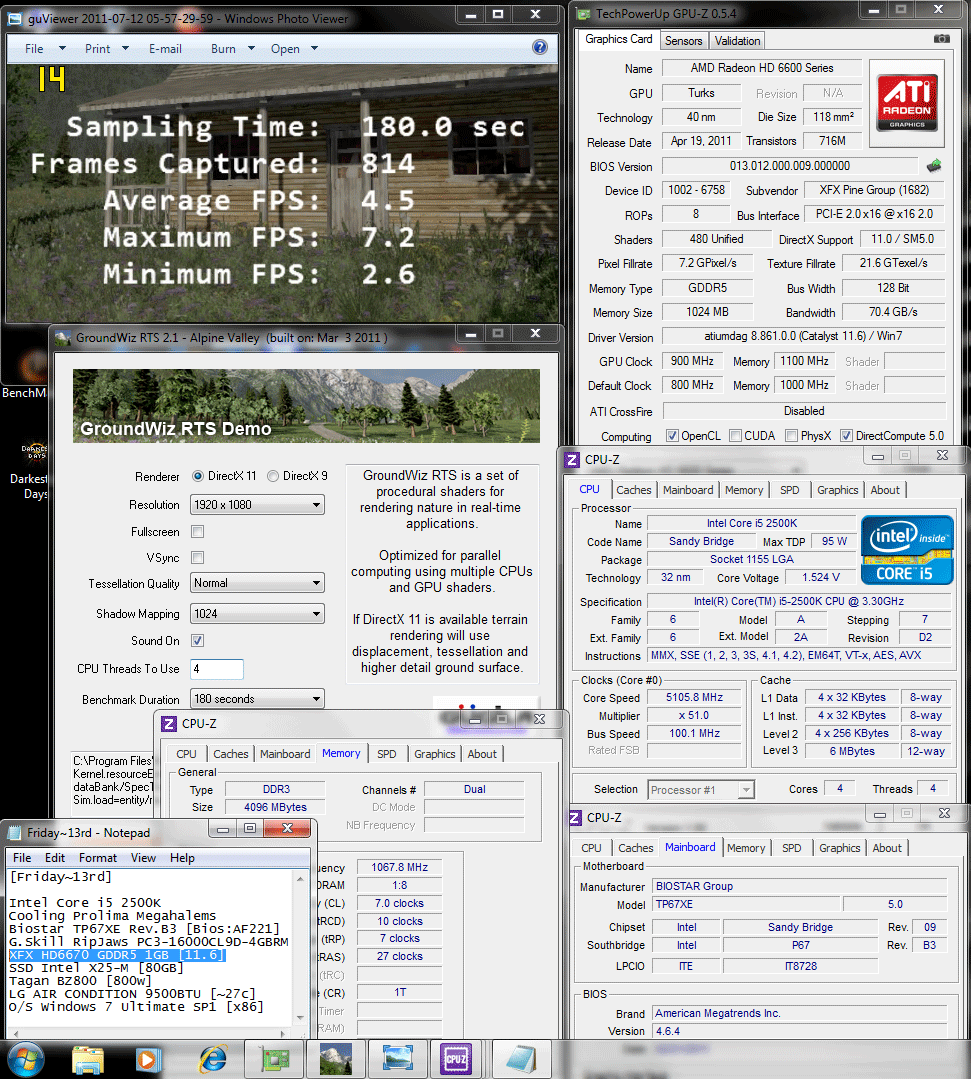This screenshot has height=1079, width=971.
Task: Open the Tessellation Quality dropdown
Action: click(257, 583)
